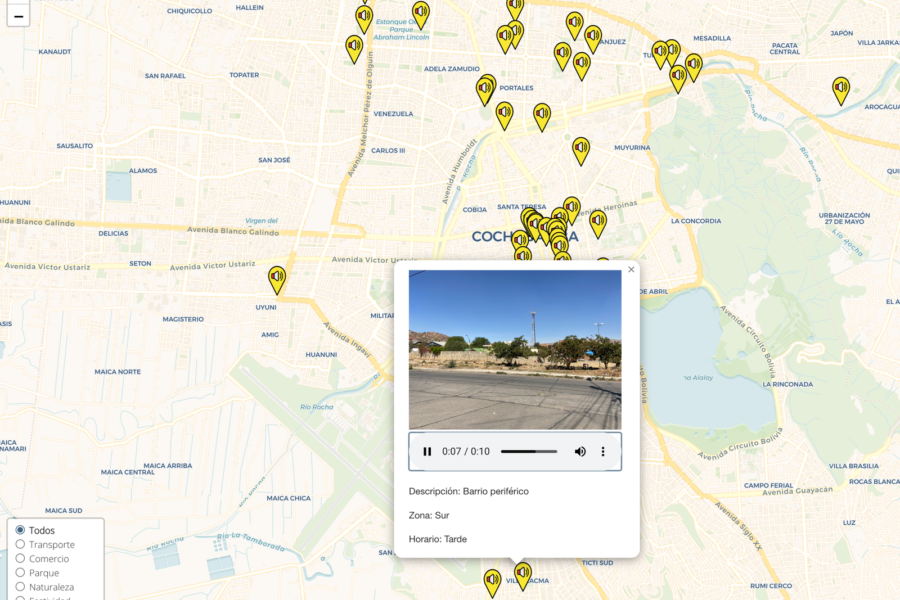Screen dimensions: 900x600
Task: Open sound marker west of Muyurina
Action: coord(581,150)
